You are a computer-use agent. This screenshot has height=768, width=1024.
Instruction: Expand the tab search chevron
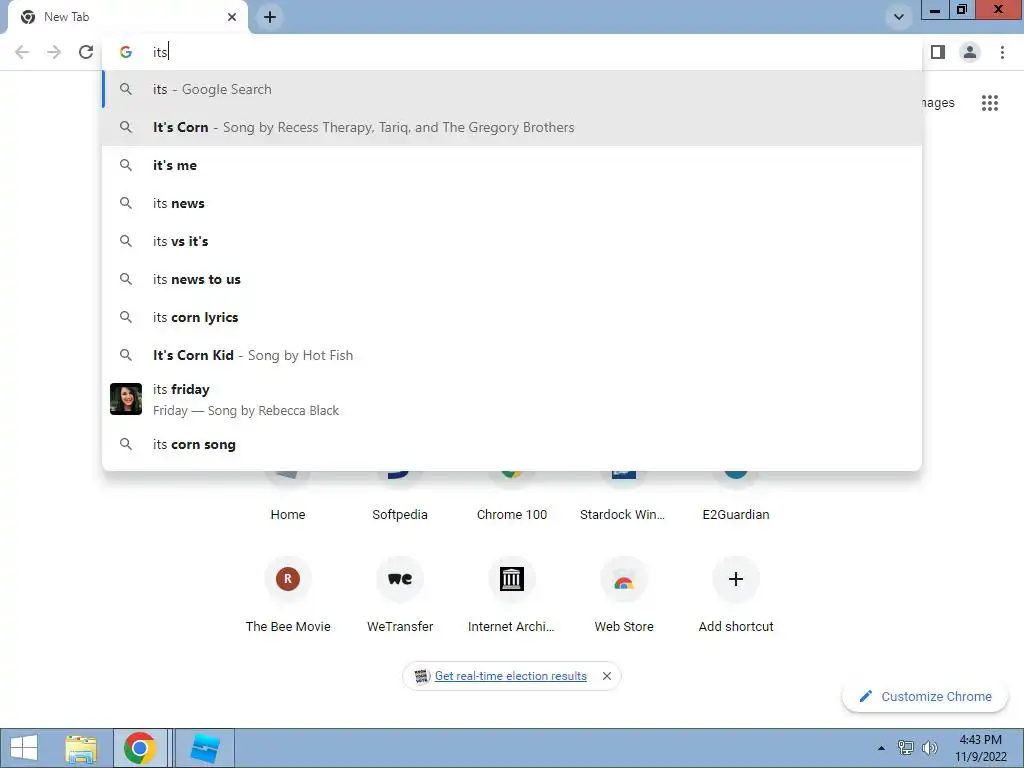(x=899, y=17)
